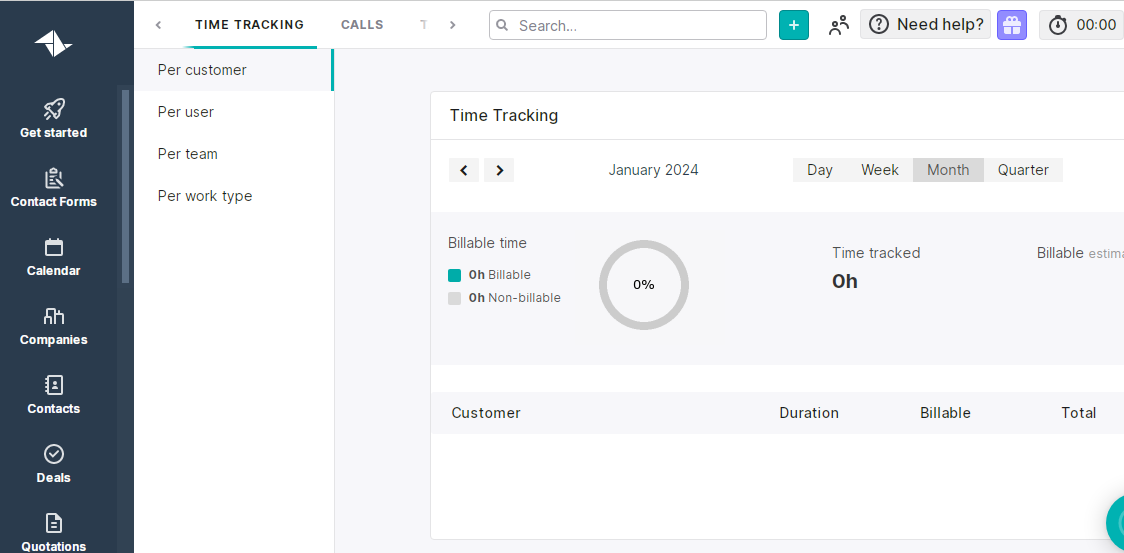This screenshot has width=1124, height=553.
Task: Click the Total column header
Action: [x=1078, y=412]
